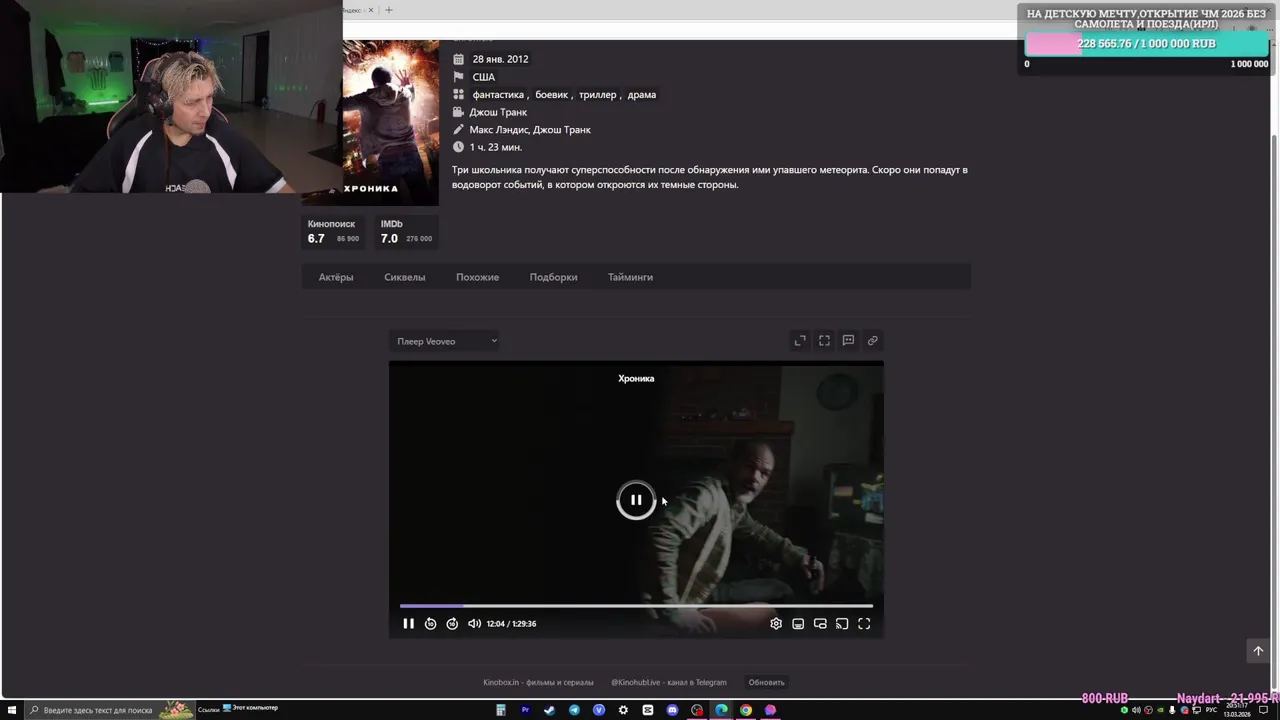The height and width of the screenshot is (720, 1280).
Task: Close the current browser tab
Action: [x=371, y=10]
